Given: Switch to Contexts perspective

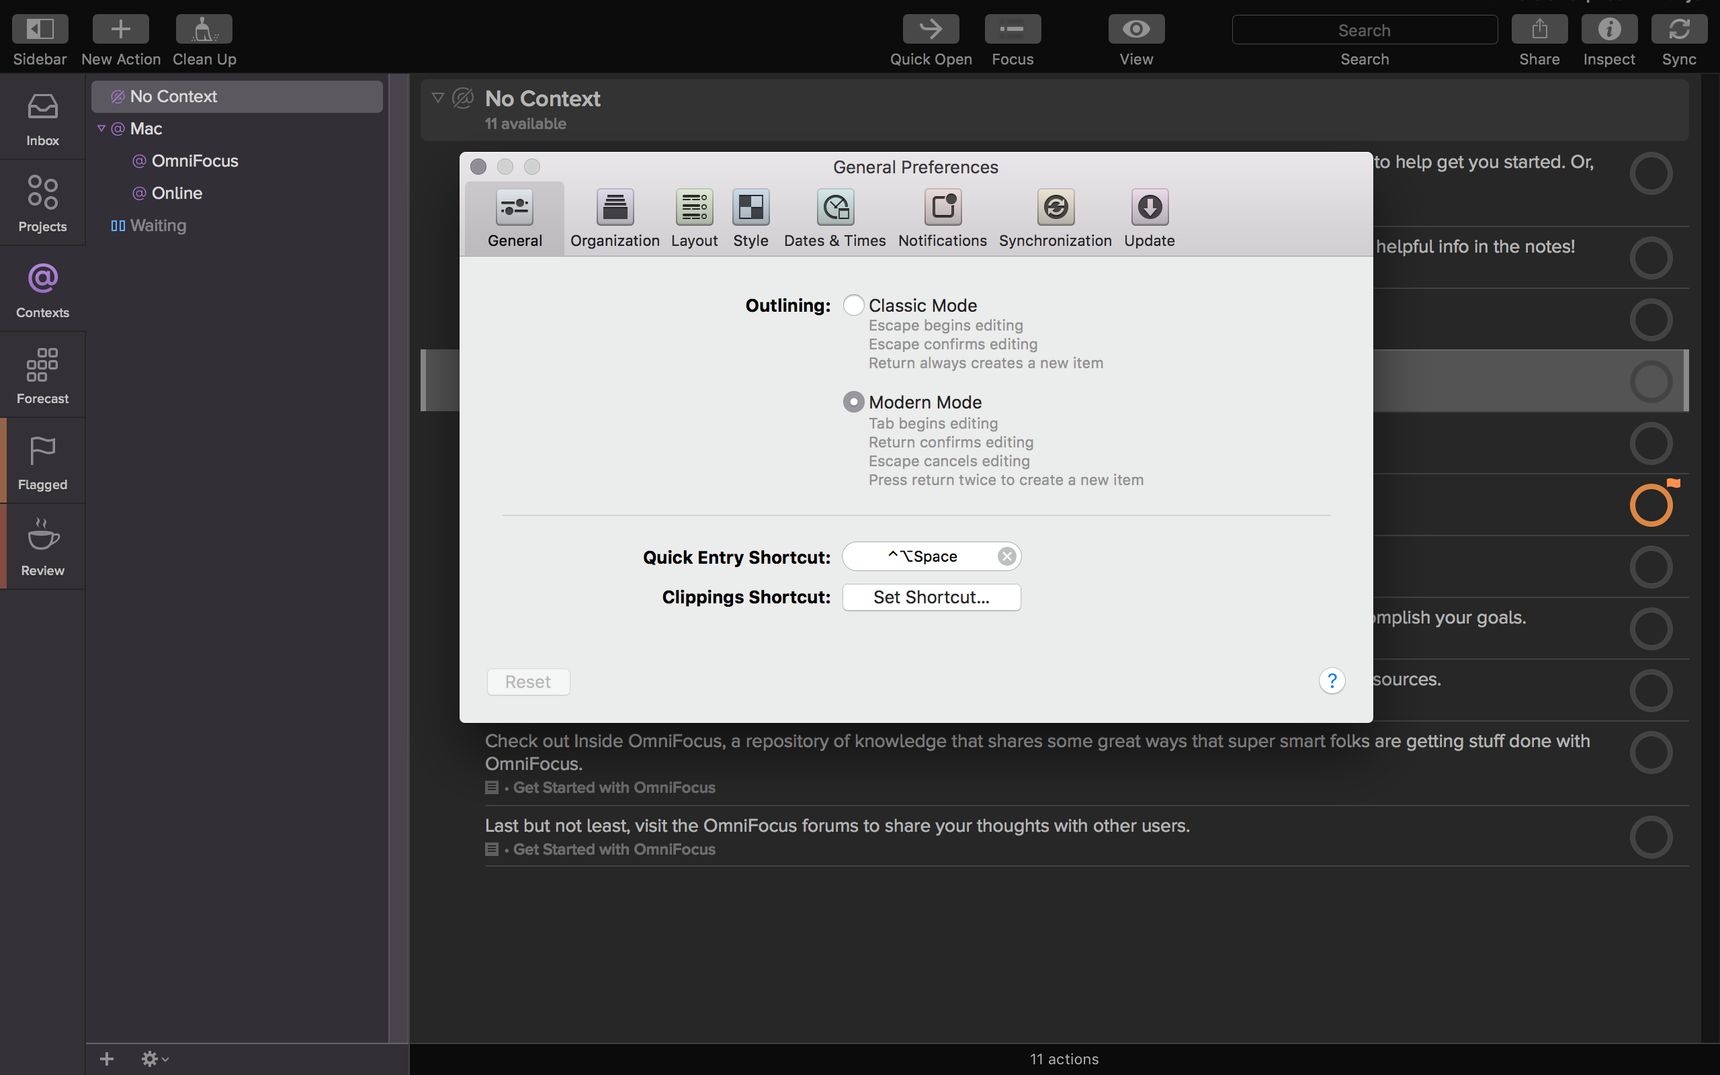Looking at the screenshot, I should tap(42, 290).
